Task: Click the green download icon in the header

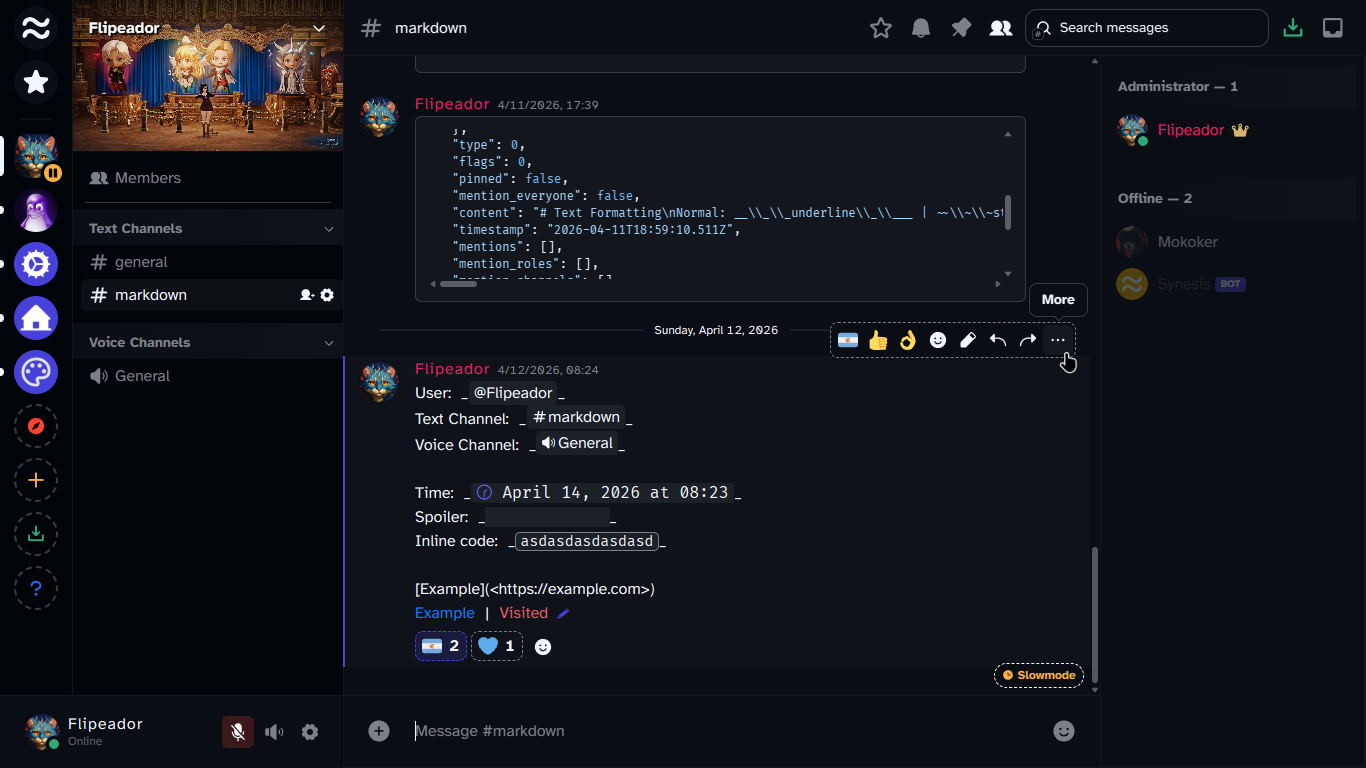Action: [x=1293, y=28]
